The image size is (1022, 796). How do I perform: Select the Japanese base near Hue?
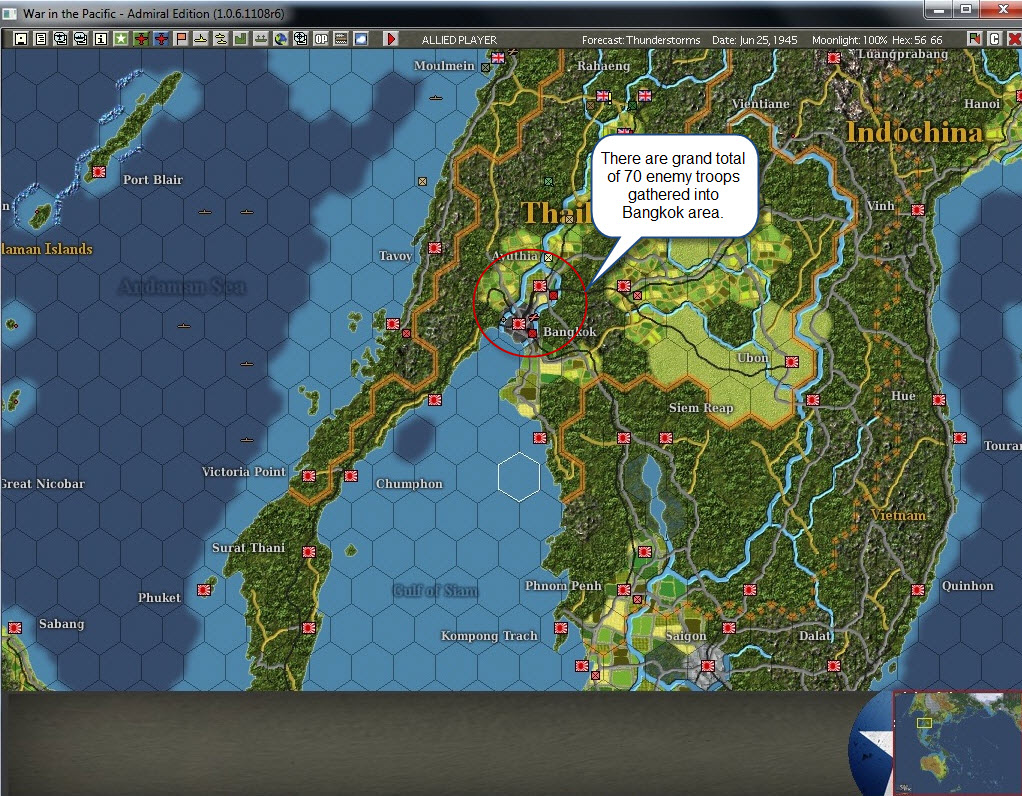(939, 400)
